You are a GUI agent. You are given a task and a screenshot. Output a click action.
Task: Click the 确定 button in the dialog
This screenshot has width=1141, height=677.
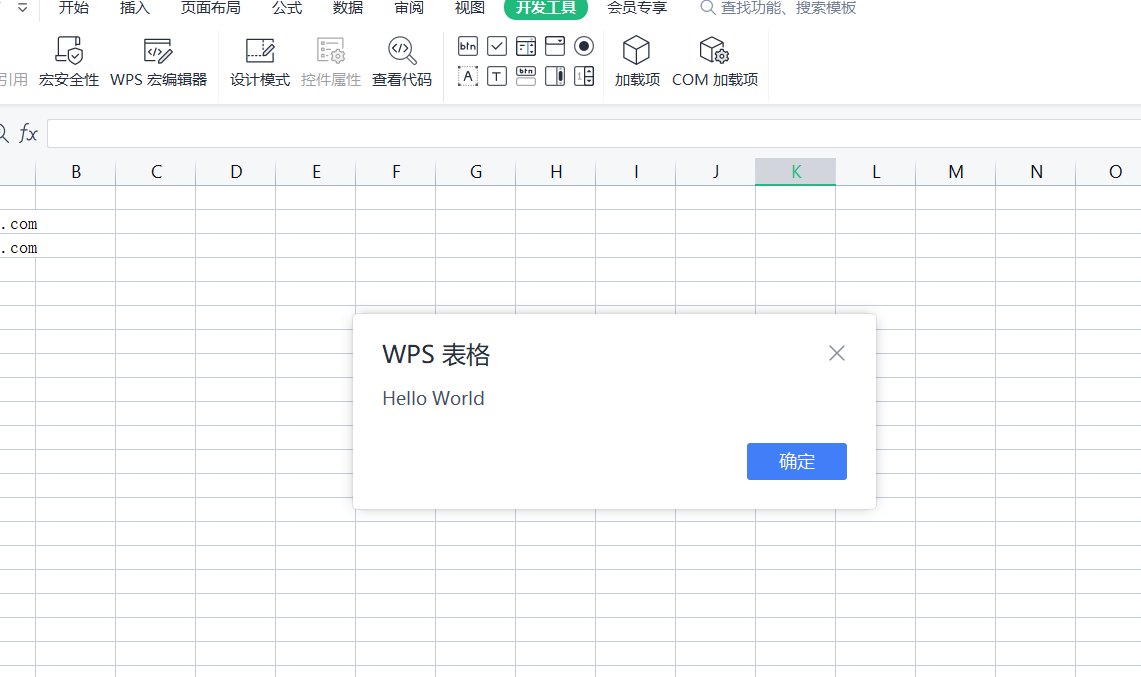[x=796, y=461]
